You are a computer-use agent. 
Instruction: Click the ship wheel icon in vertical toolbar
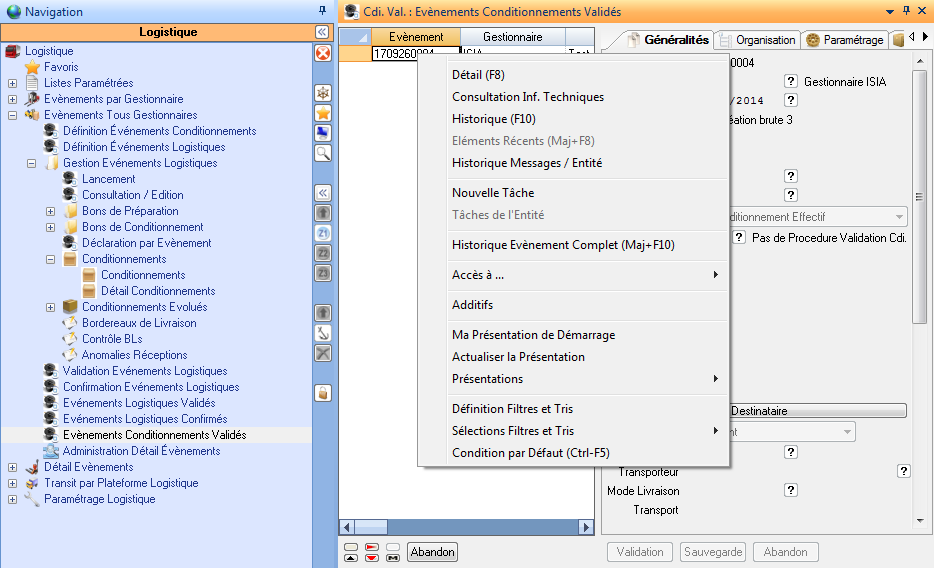(x=323, y=93)
